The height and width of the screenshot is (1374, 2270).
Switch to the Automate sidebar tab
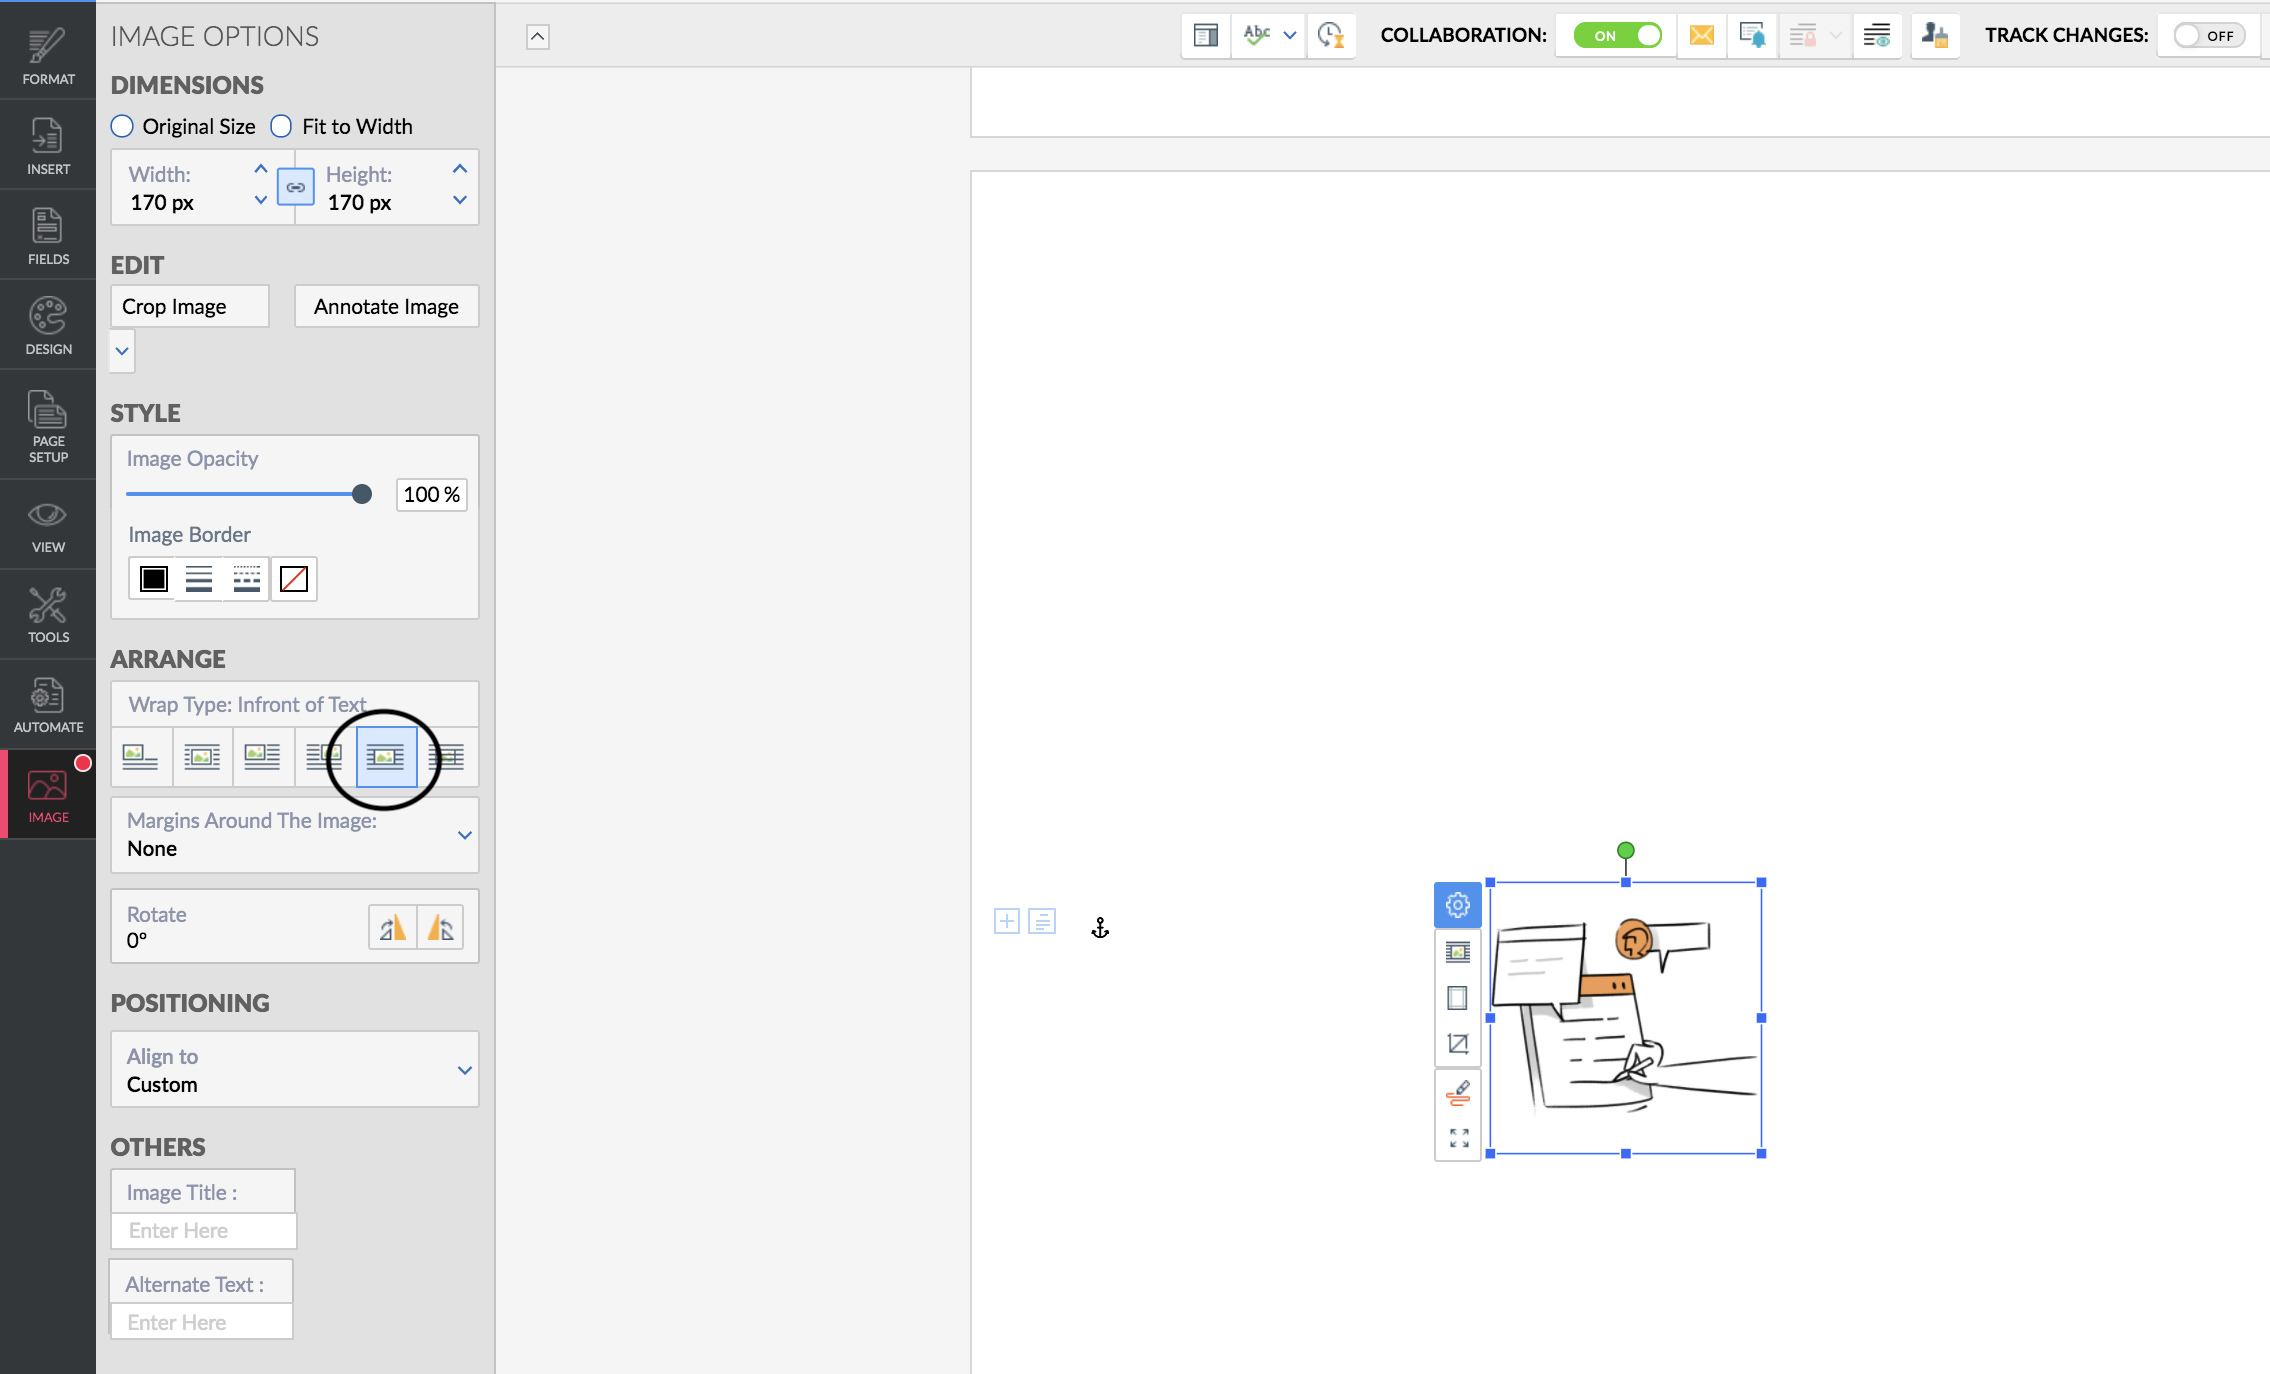(x=48, y=705)
